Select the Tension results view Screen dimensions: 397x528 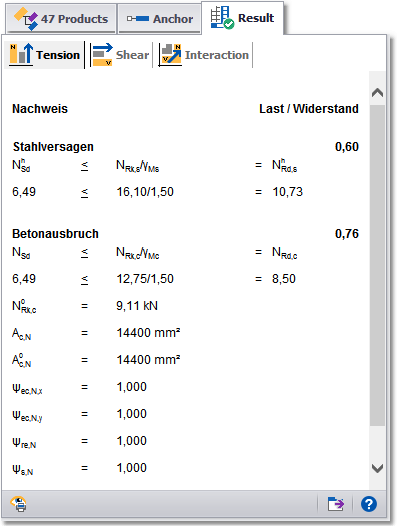44,55
